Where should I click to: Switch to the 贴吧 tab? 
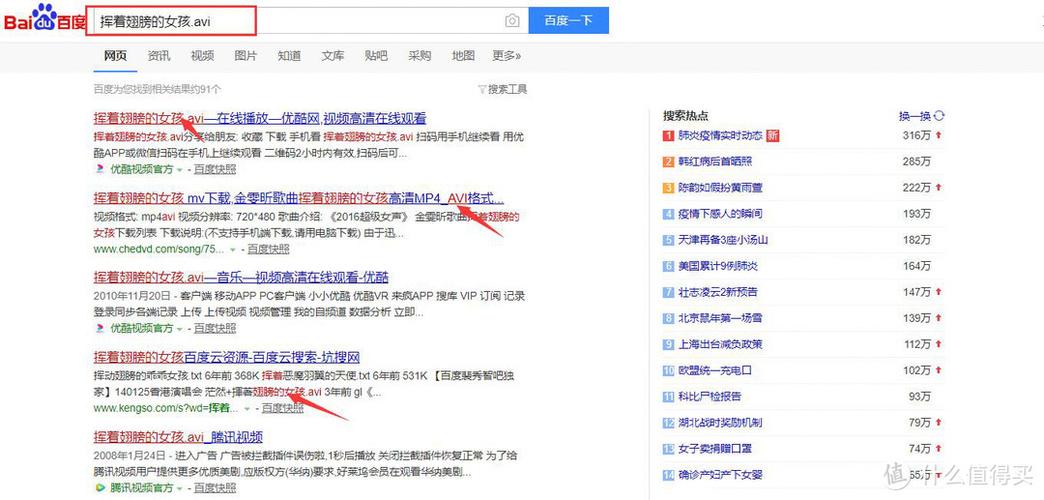click(376, 56)
